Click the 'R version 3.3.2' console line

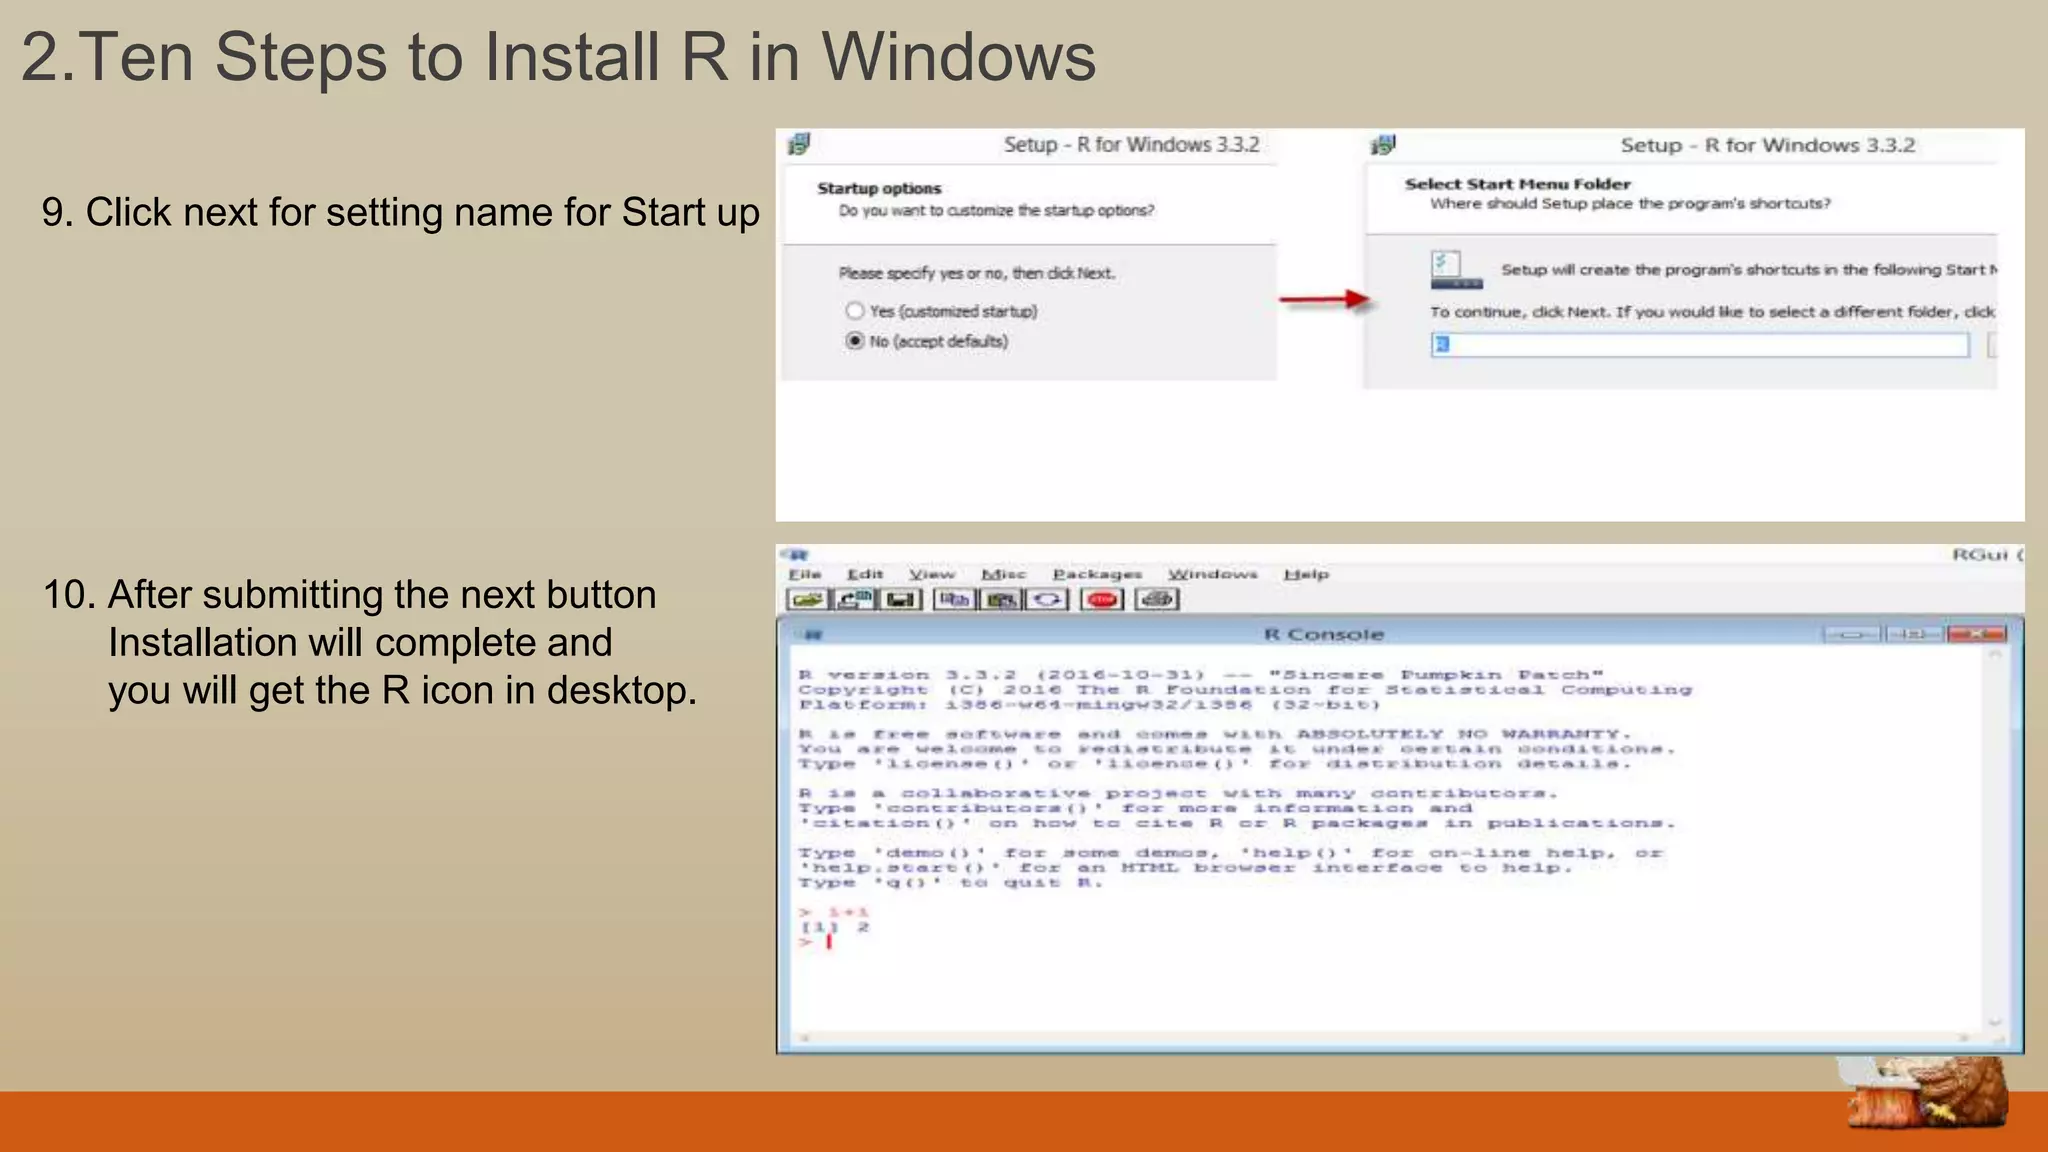coord(1201,675)
